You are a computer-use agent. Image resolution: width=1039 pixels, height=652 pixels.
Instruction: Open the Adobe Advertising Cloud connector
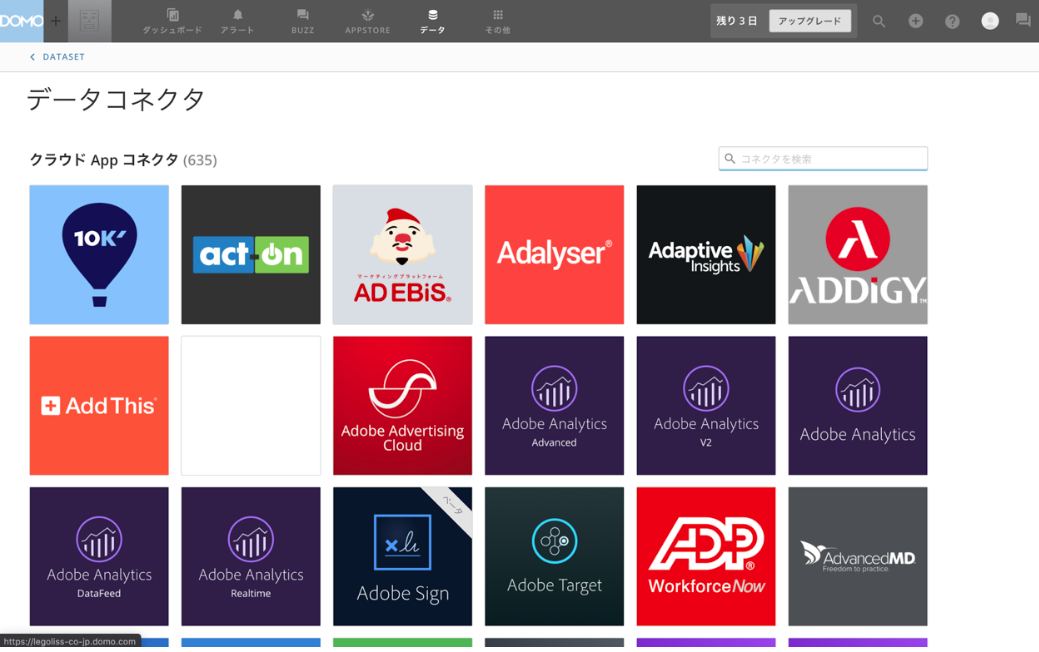point(403,406)
